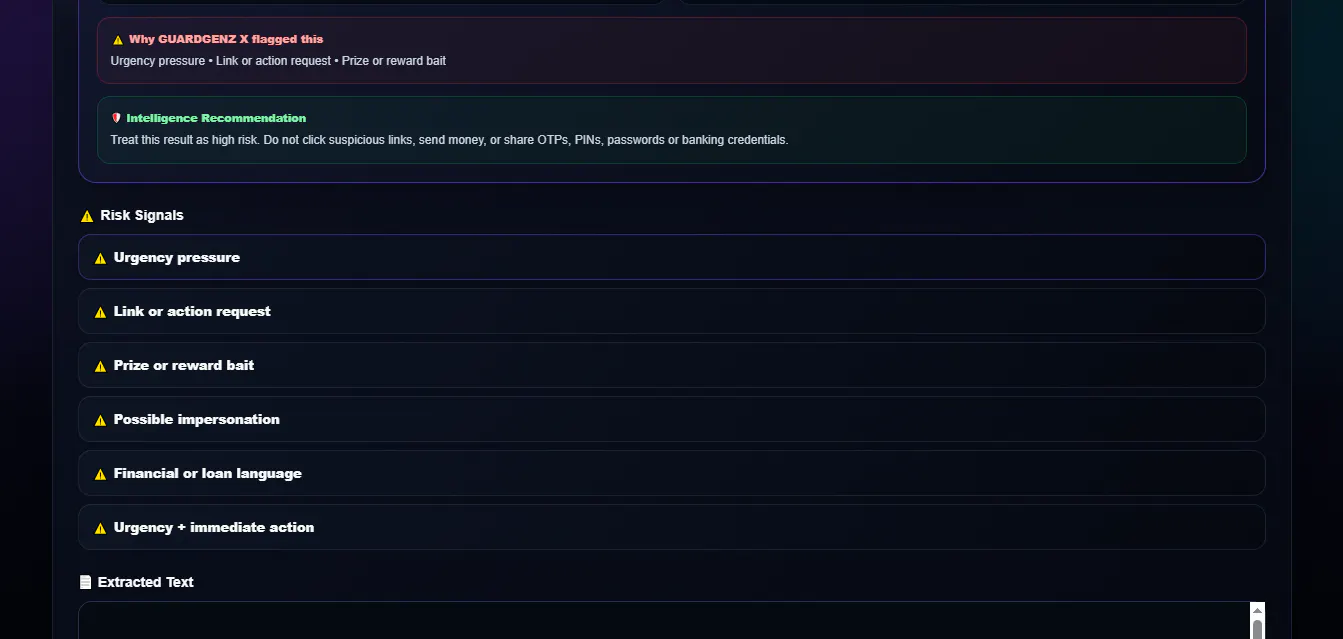Click warning icon in Financial or loan language row
Viewport: 1343px width, 639px height.
point(100,474)
